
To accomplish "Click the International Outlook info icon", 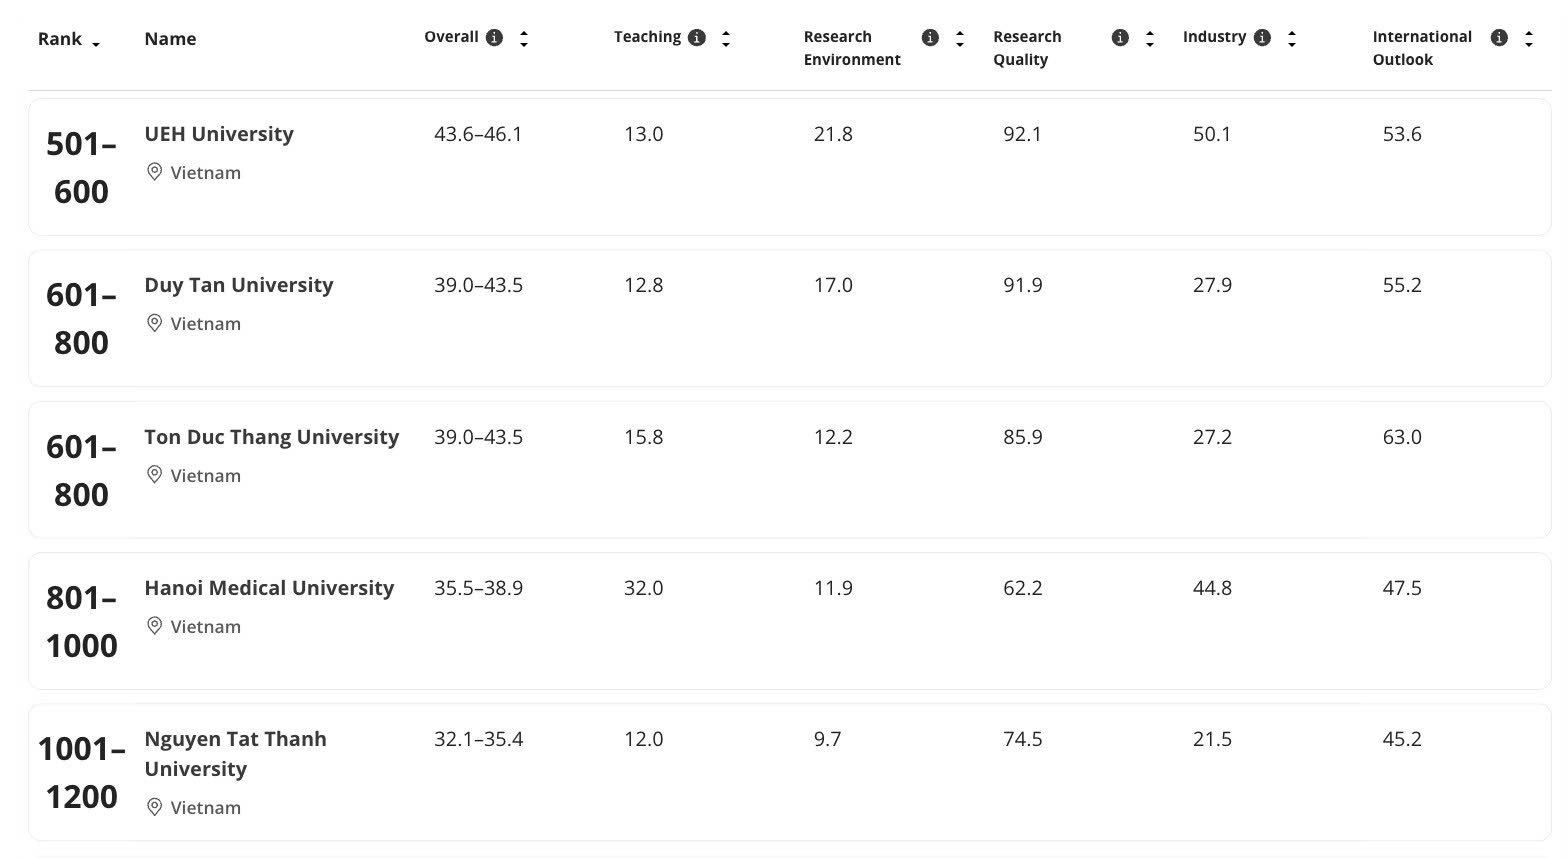I will click(x=1499, y=38).
